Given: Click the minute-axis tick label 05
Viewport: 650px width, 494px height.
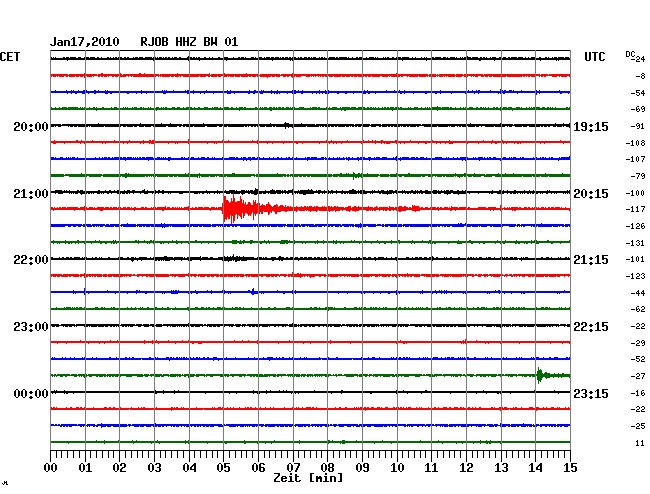Looking at the screenshot, I should [223, 468].
